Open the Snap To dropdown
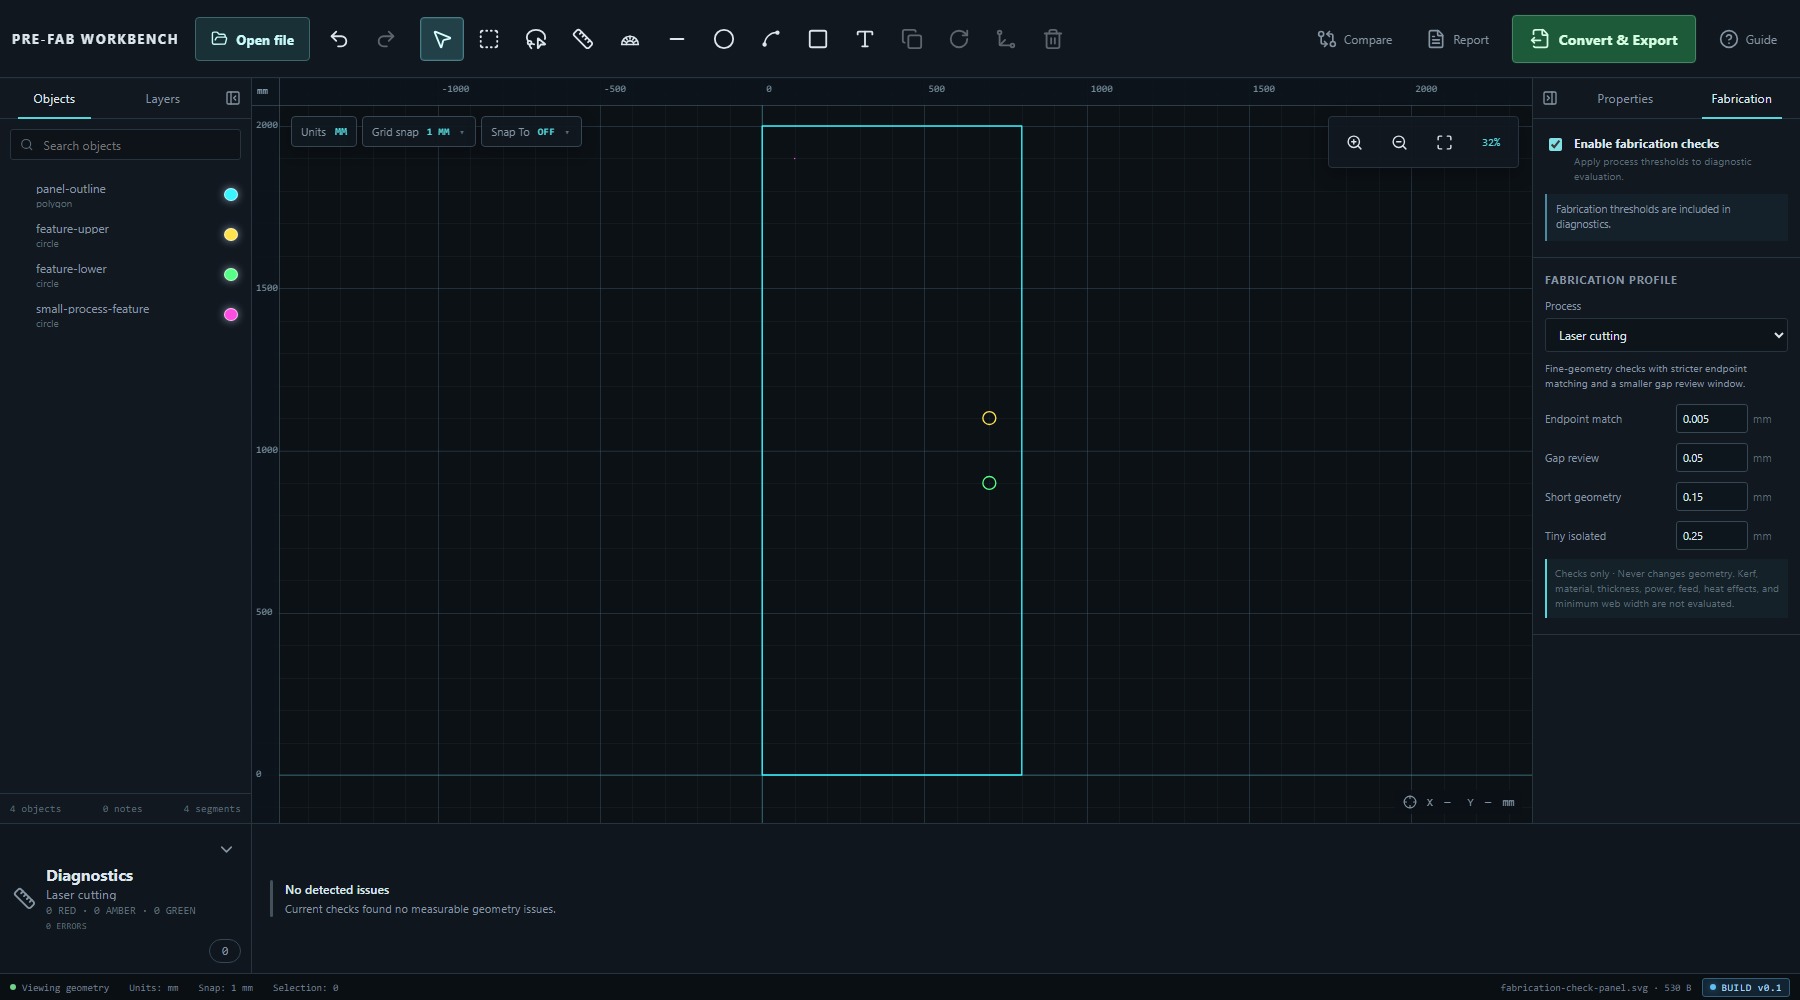The width and height of the screenshot is (1800, 1000). [x=530, y=132]
